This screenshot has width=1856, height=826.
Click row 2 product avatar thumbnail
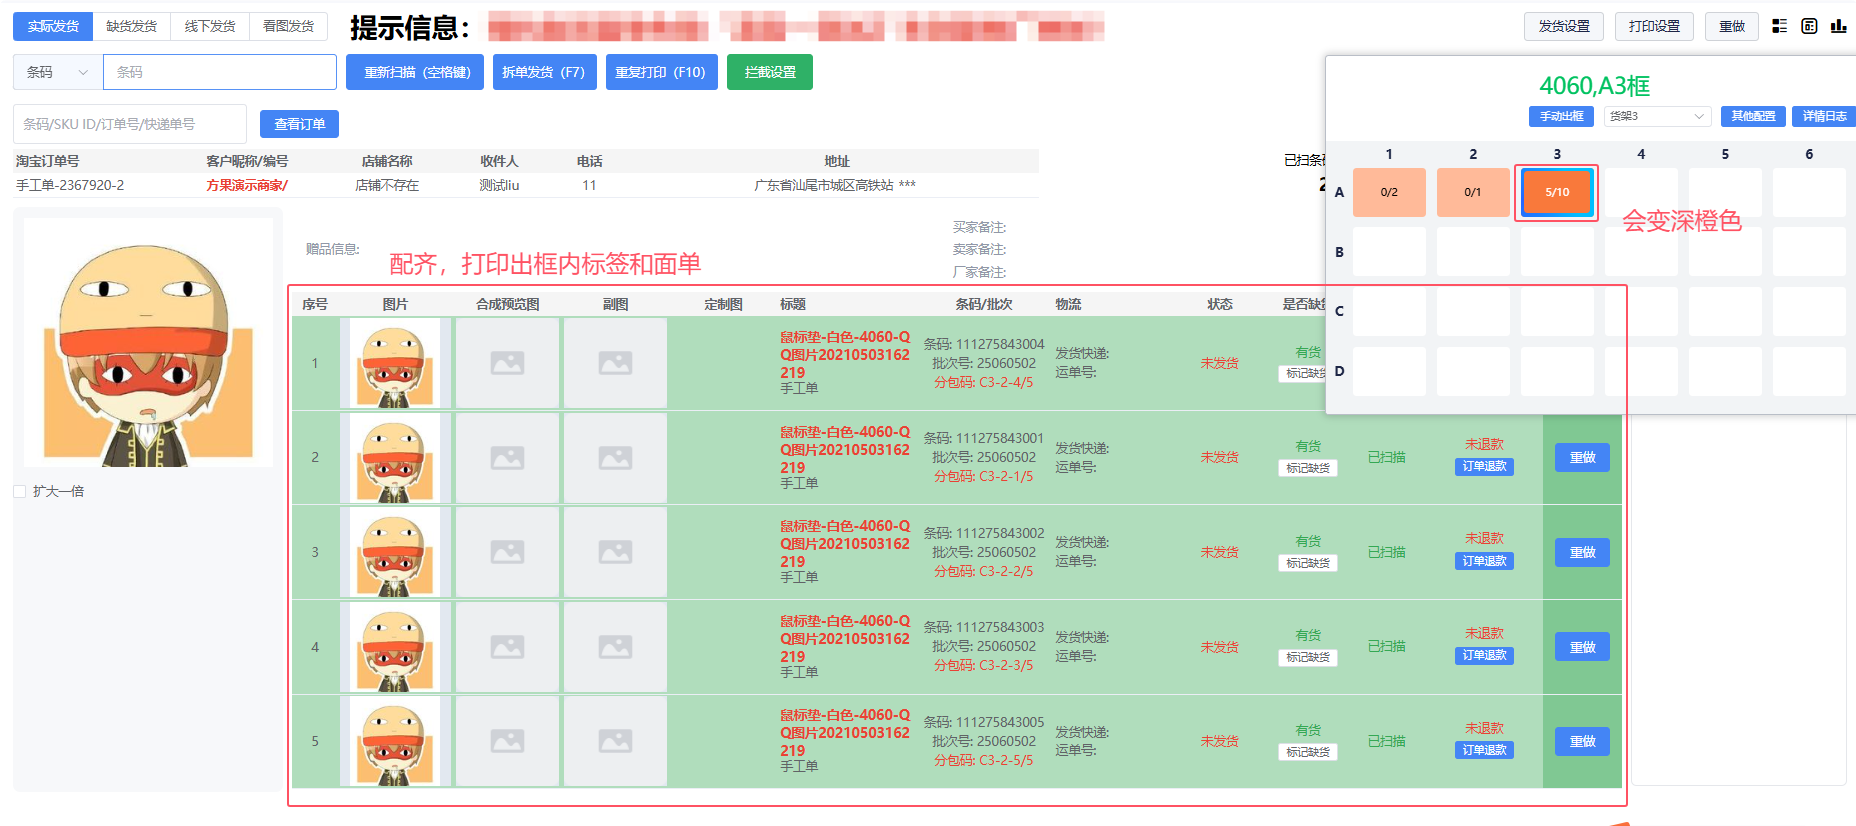395,458
